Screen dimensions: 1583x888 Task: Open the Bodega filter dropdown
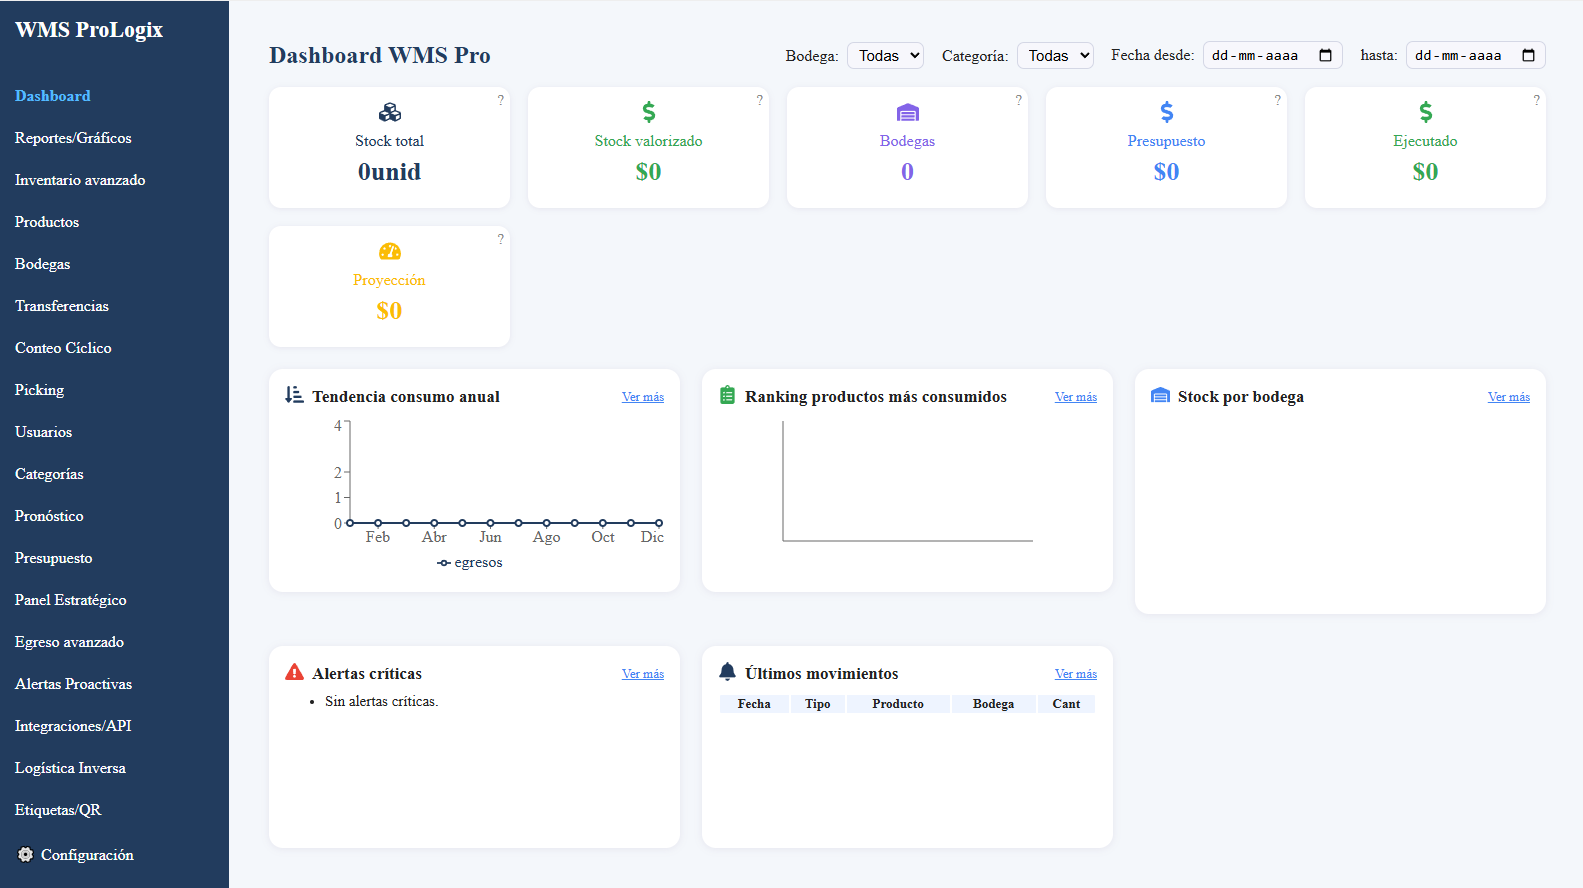click(x=885, y=56)
